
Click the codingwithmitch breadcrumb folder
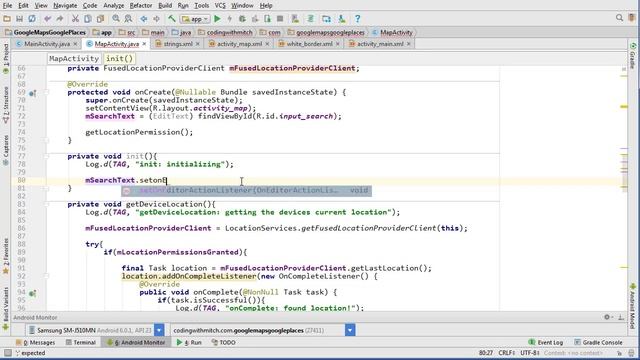[x=225, y=32]
